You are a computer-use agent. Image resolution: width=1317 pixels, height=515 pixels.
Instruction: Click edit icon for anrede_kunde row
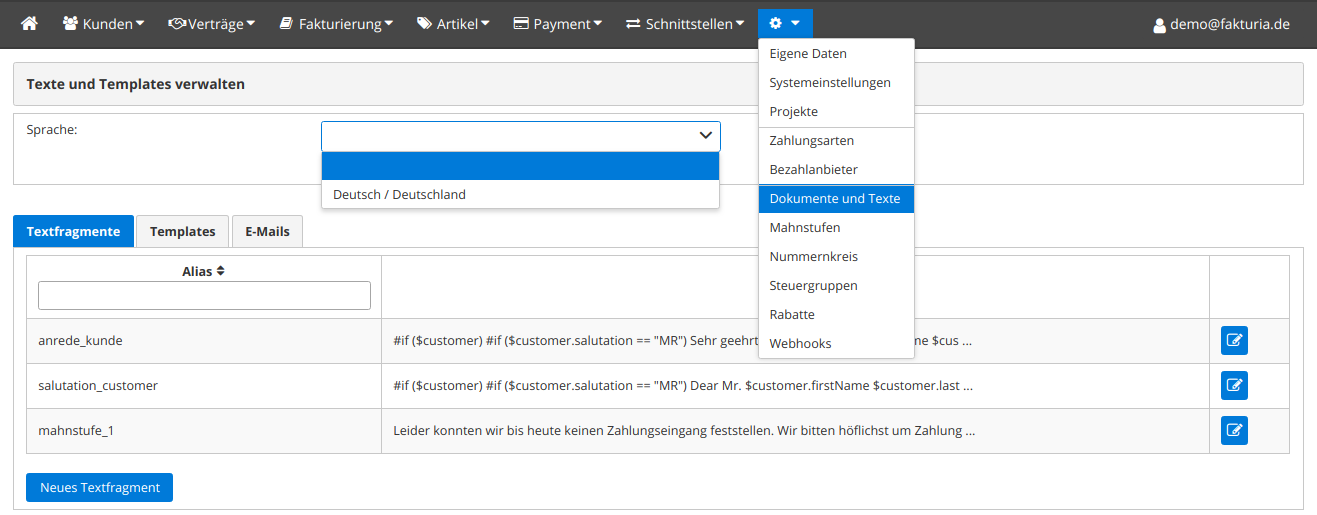[1234, 341]
